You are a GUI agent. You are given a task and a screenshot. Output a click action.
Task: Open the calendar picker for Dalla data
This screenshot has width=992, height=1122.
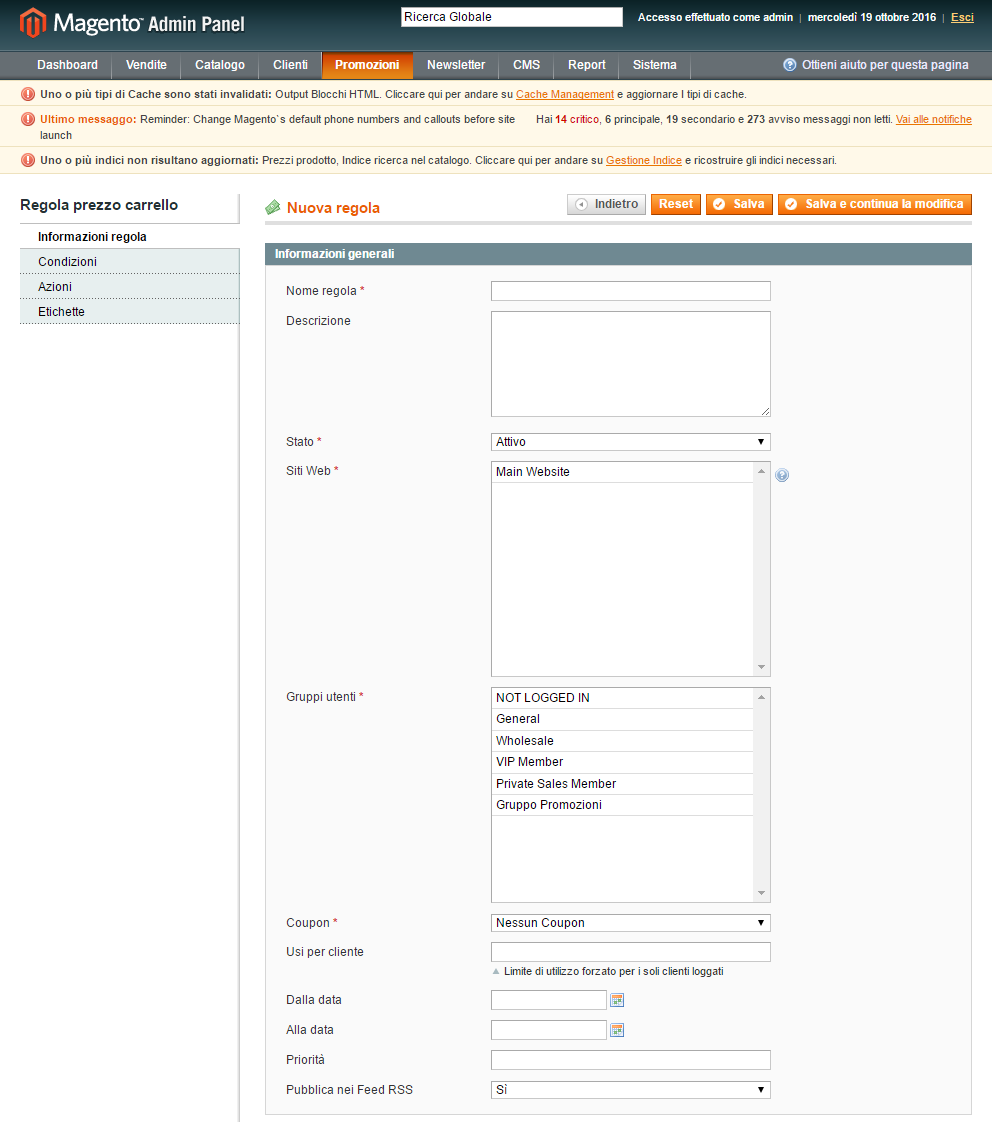click(x=617, y=999)
